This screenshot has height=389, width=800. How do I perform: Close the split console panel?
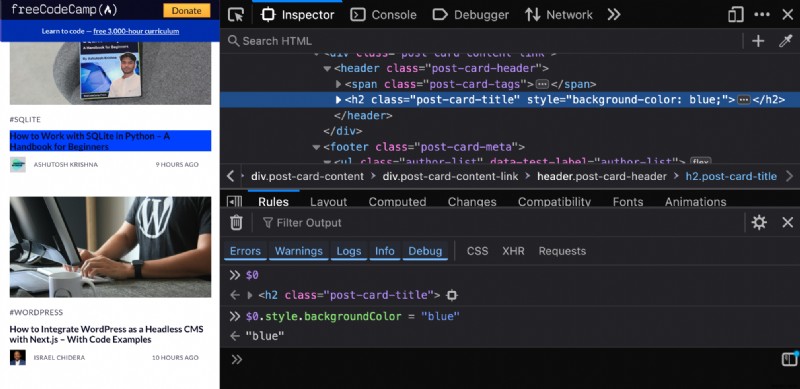tap(788, 223)
